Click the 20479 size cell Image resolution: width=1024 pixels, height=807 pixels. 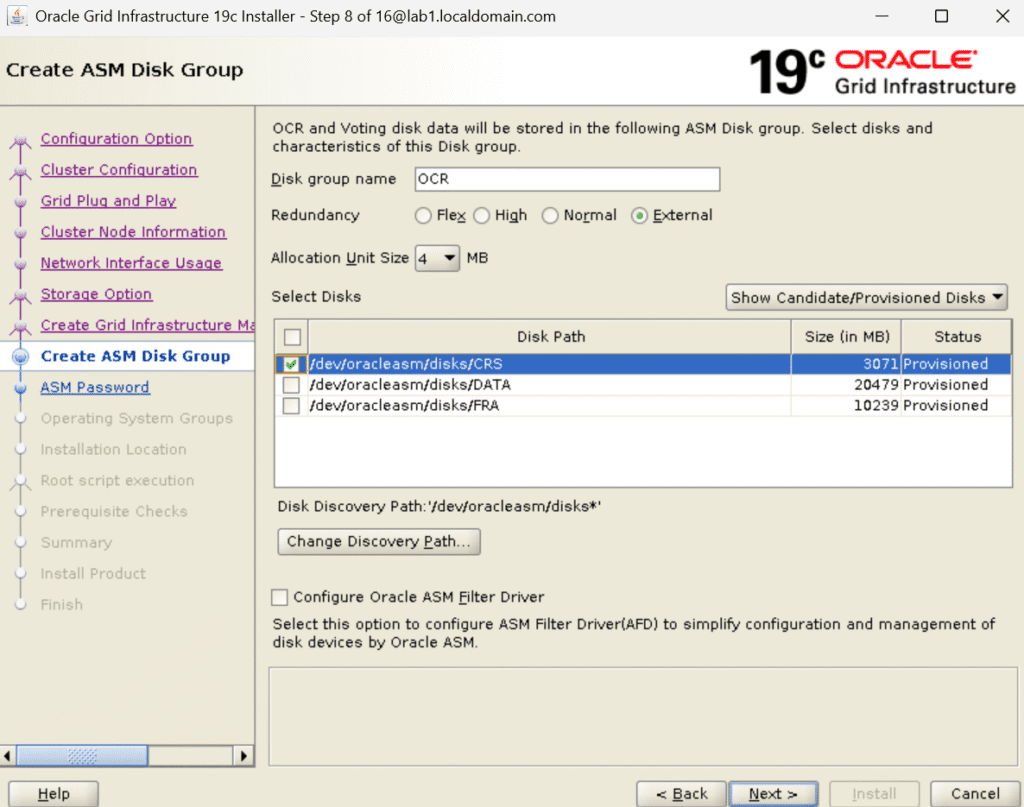coord(846,385)
